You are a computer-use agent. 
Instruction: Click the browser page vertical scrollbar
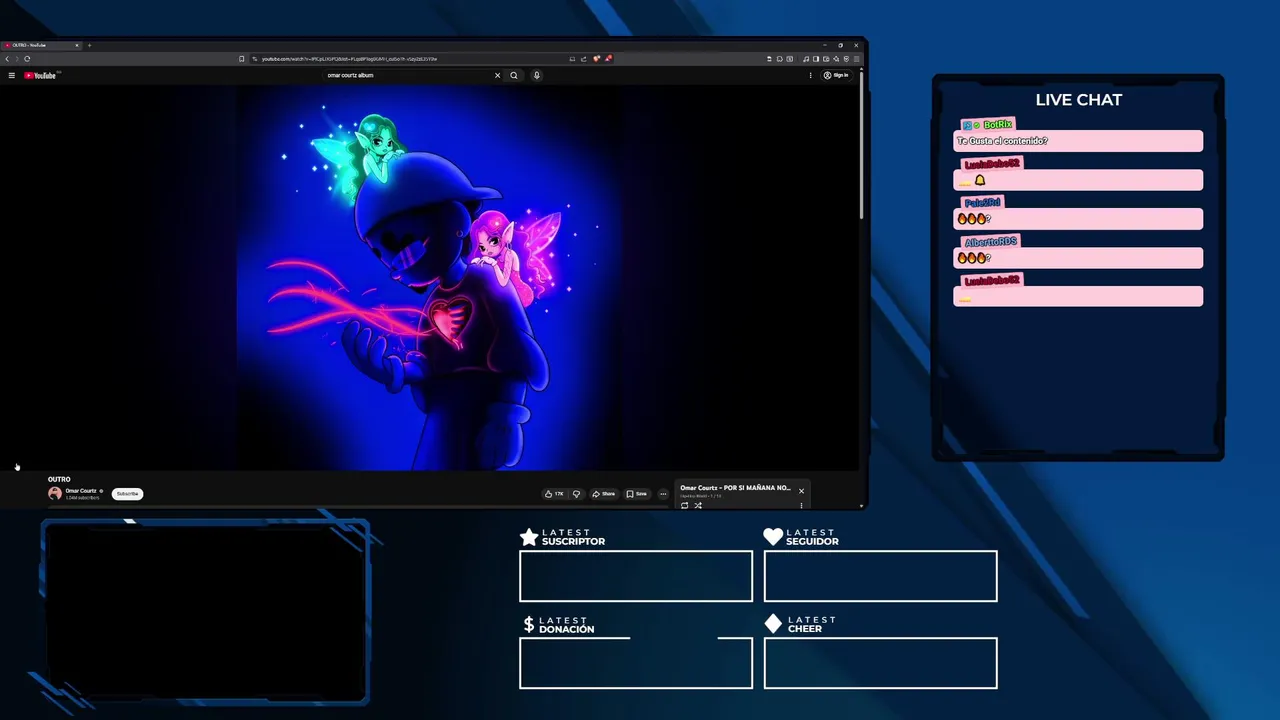pos(861,145)
